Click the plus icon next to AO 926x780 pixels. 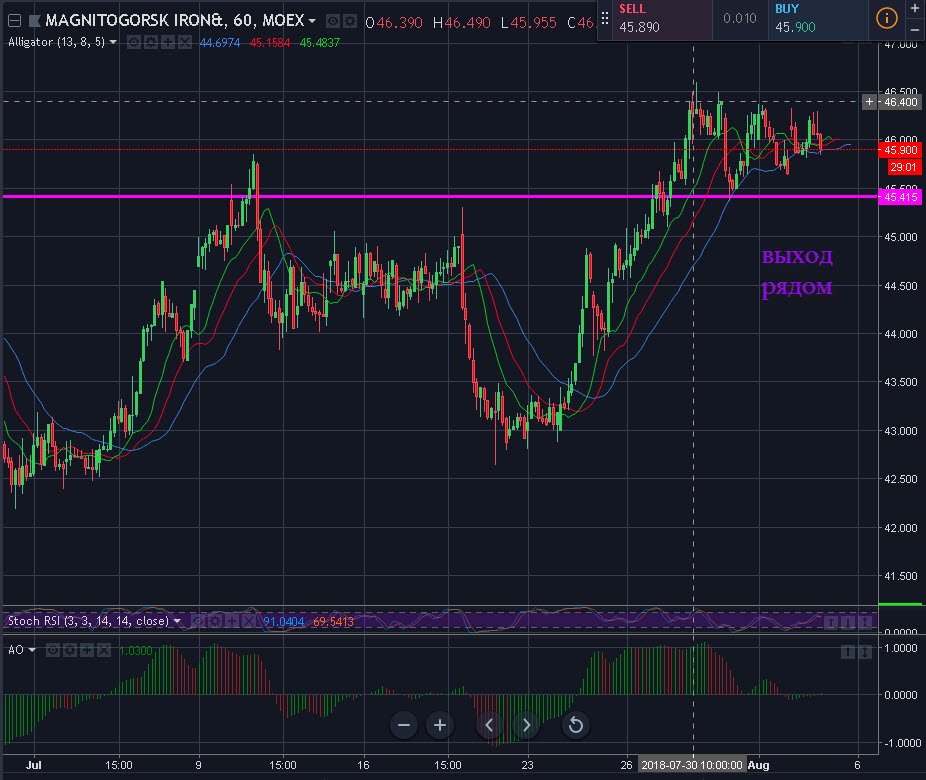[x=87, y=650]
